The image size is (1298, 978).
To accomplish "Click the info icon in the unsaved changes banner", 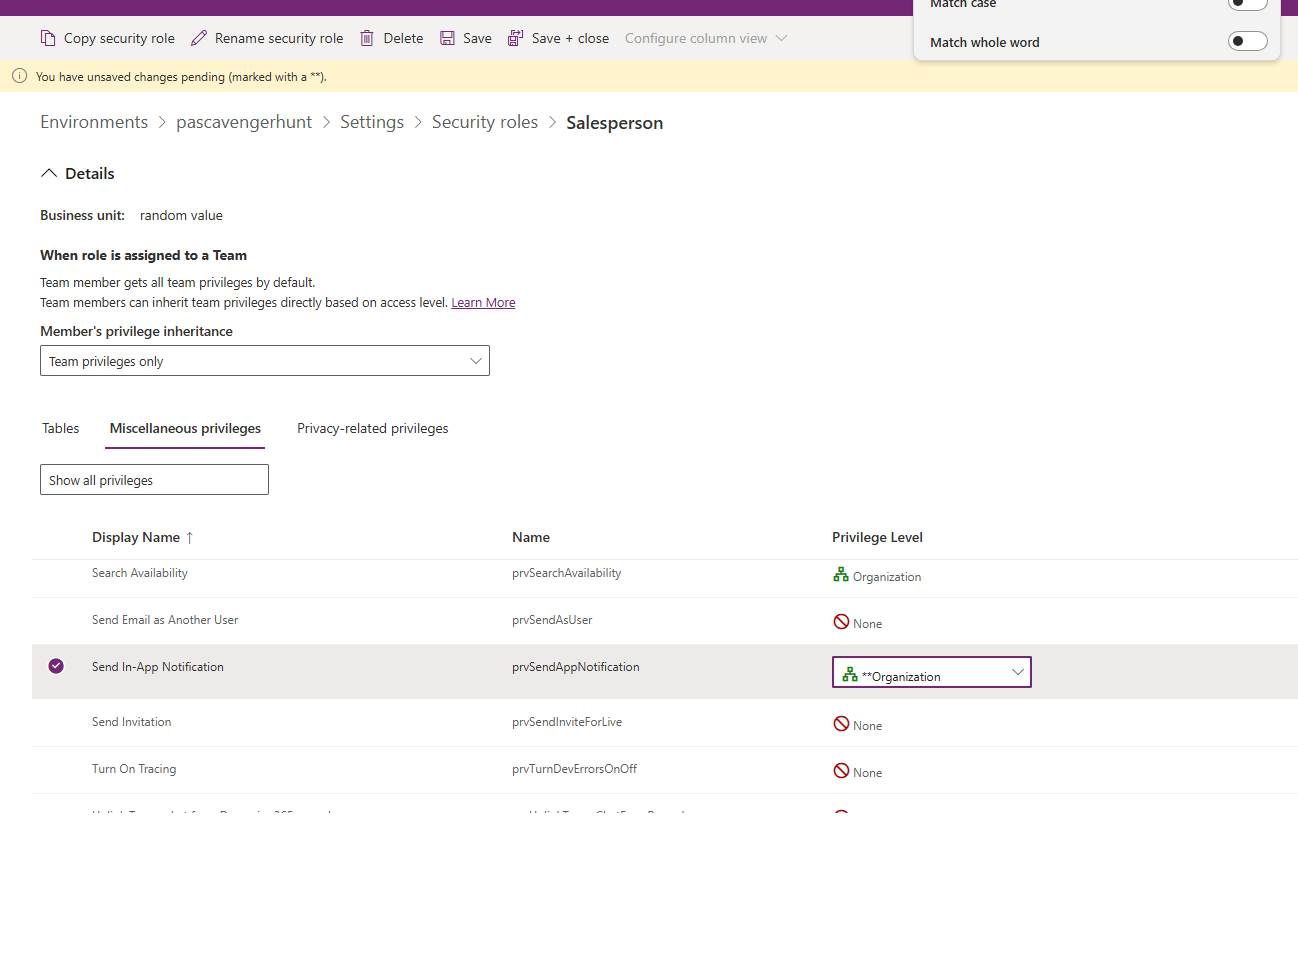I will pos(18,76).
